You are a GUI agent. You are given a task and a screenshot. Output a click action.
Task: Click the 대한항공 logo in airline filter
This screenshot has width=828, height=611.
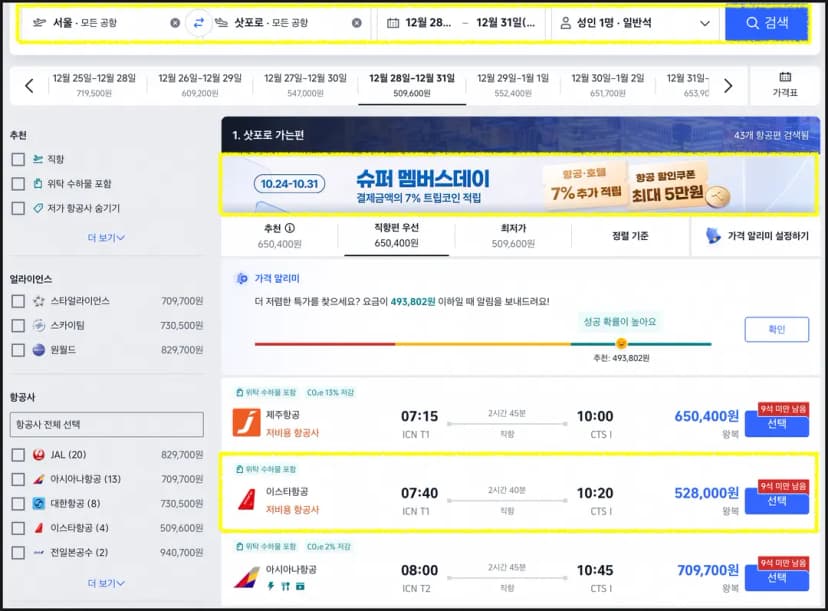[x=39, y=504]
